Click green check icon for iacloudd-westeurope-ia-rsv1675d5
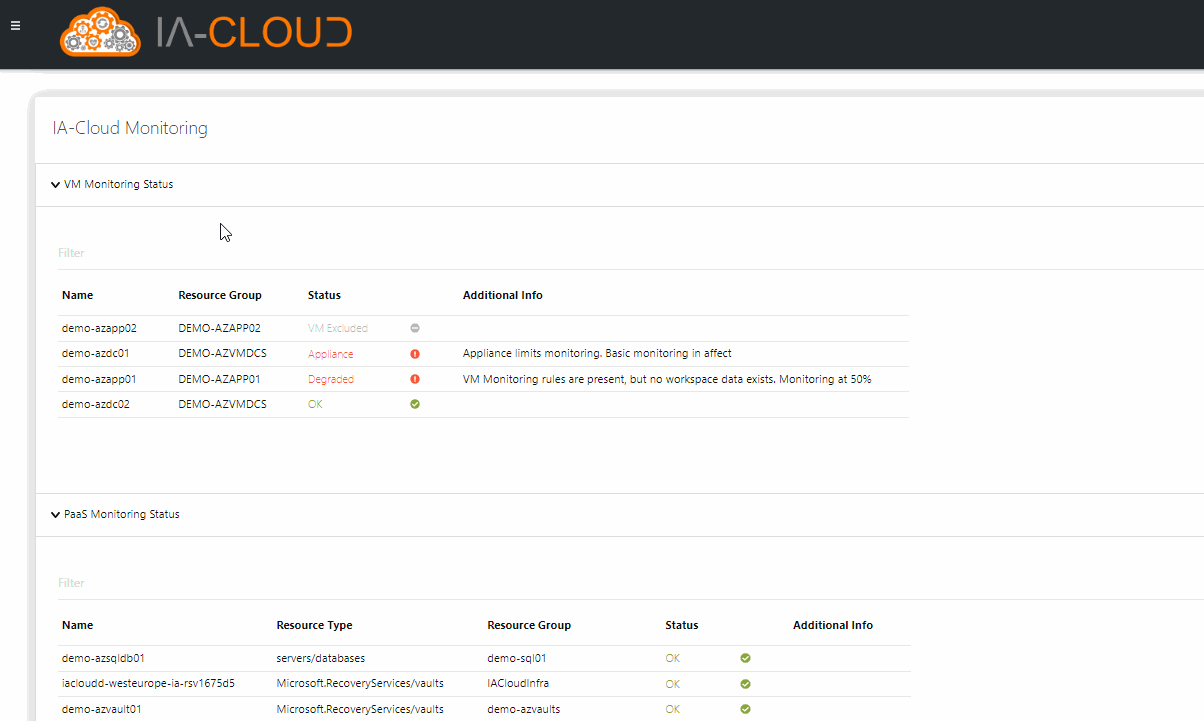1204x721 pixels. (x=745, y=684)
